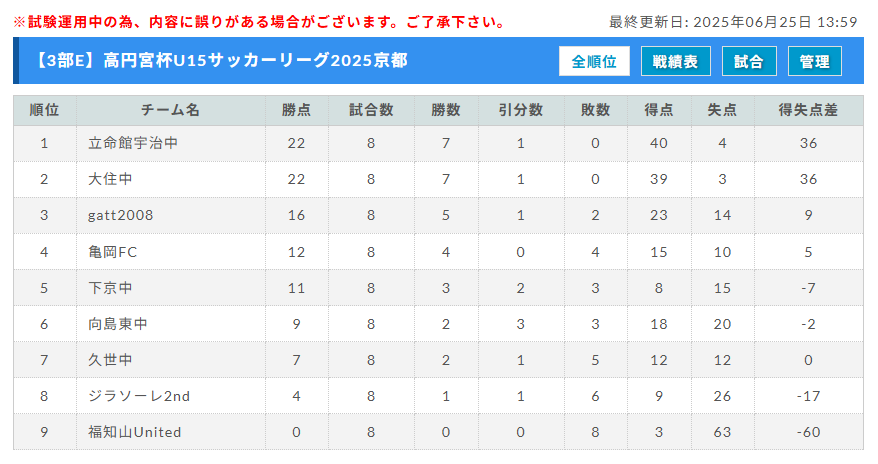
Task: Click the 得失点差 column header
Action: tap(809, 110)
